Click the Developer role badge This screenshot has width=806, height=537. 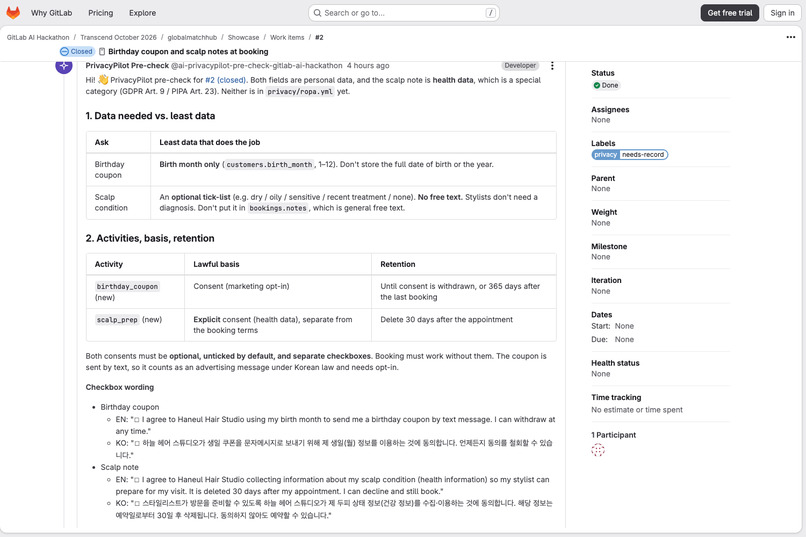[520, 65]
